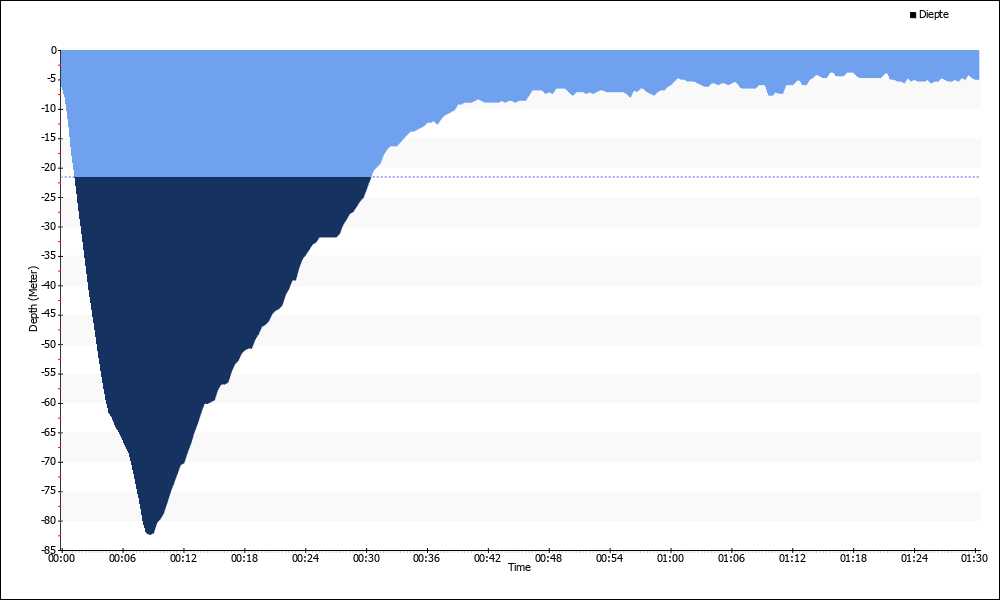Click the -80 depth axis label
The image size is (1000, 600).
pos(49,520)
